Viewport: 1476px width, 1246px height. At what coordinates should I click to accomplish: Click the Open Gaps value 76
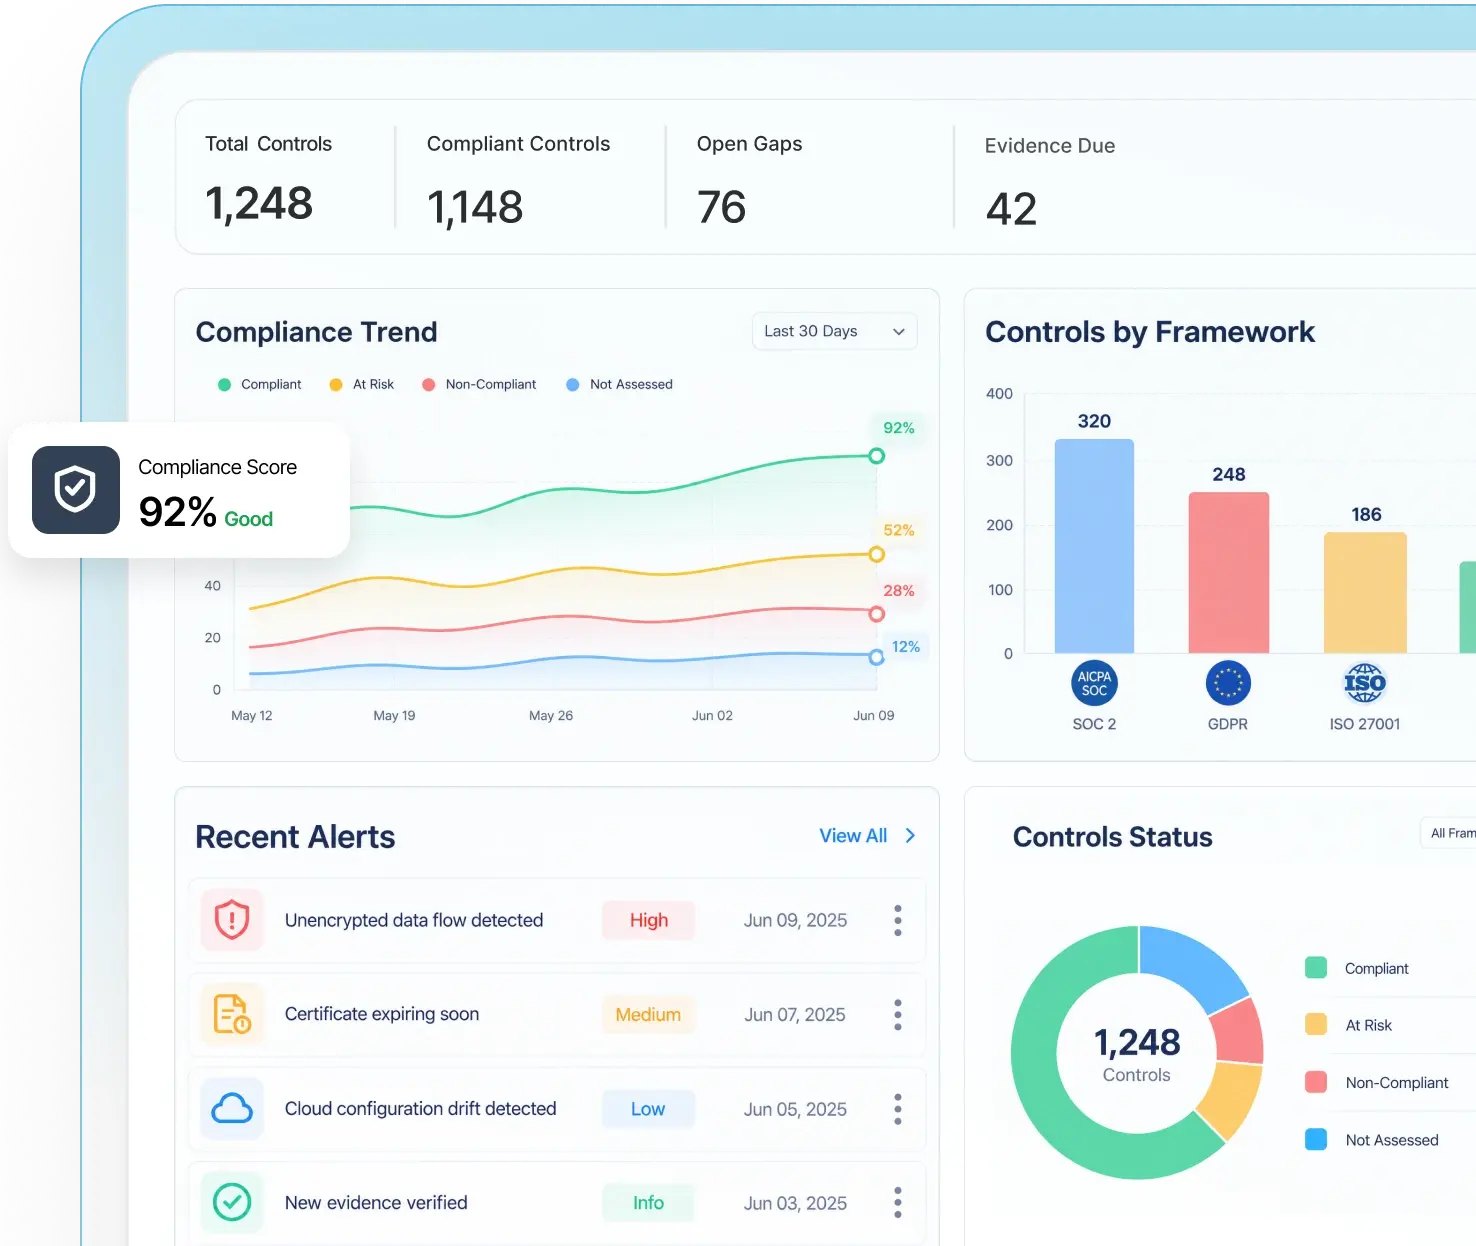[722, 208]
